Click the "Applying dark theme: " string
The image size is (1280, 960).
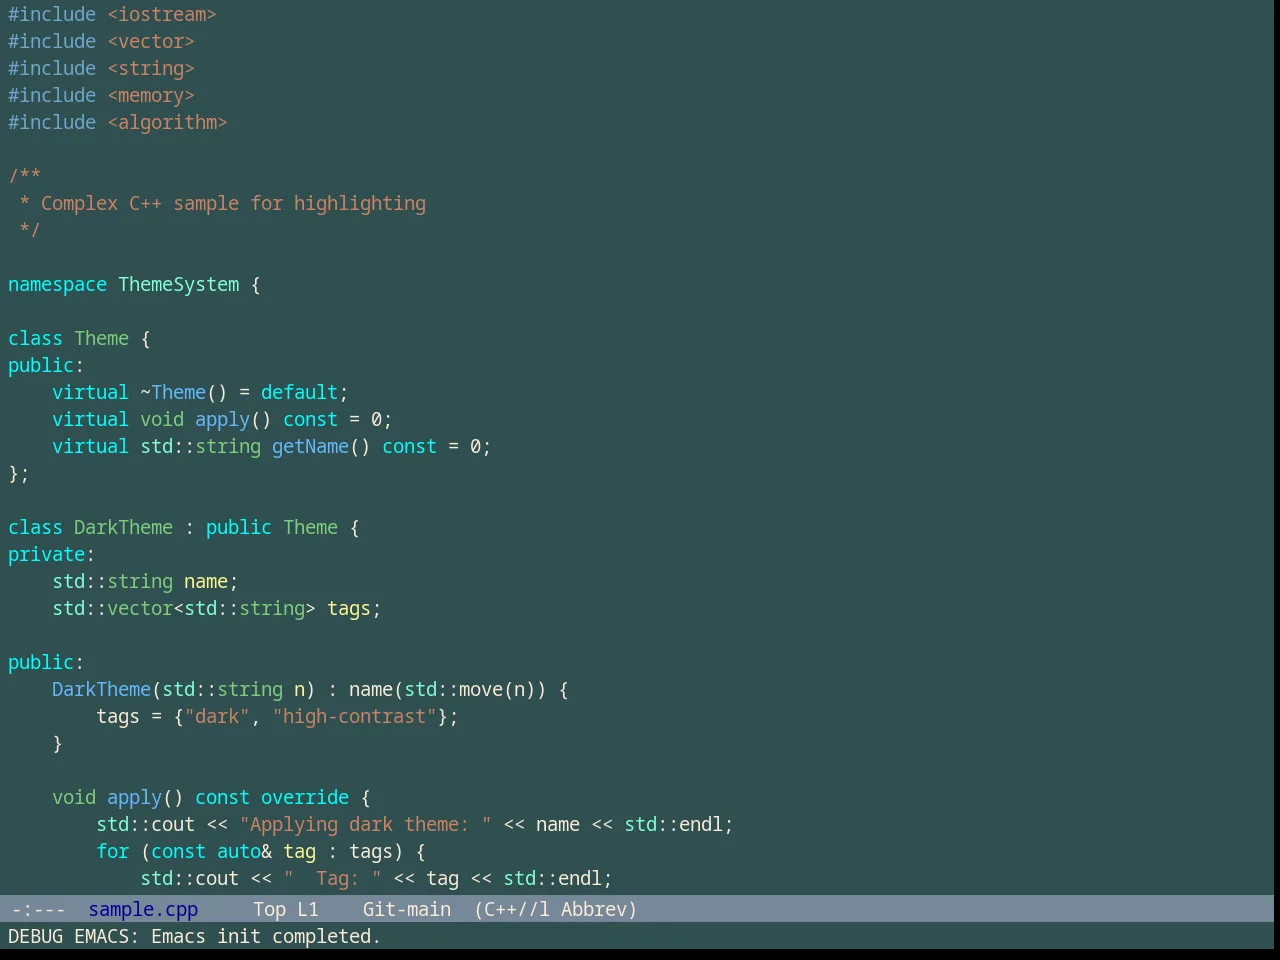pos(365,824)
